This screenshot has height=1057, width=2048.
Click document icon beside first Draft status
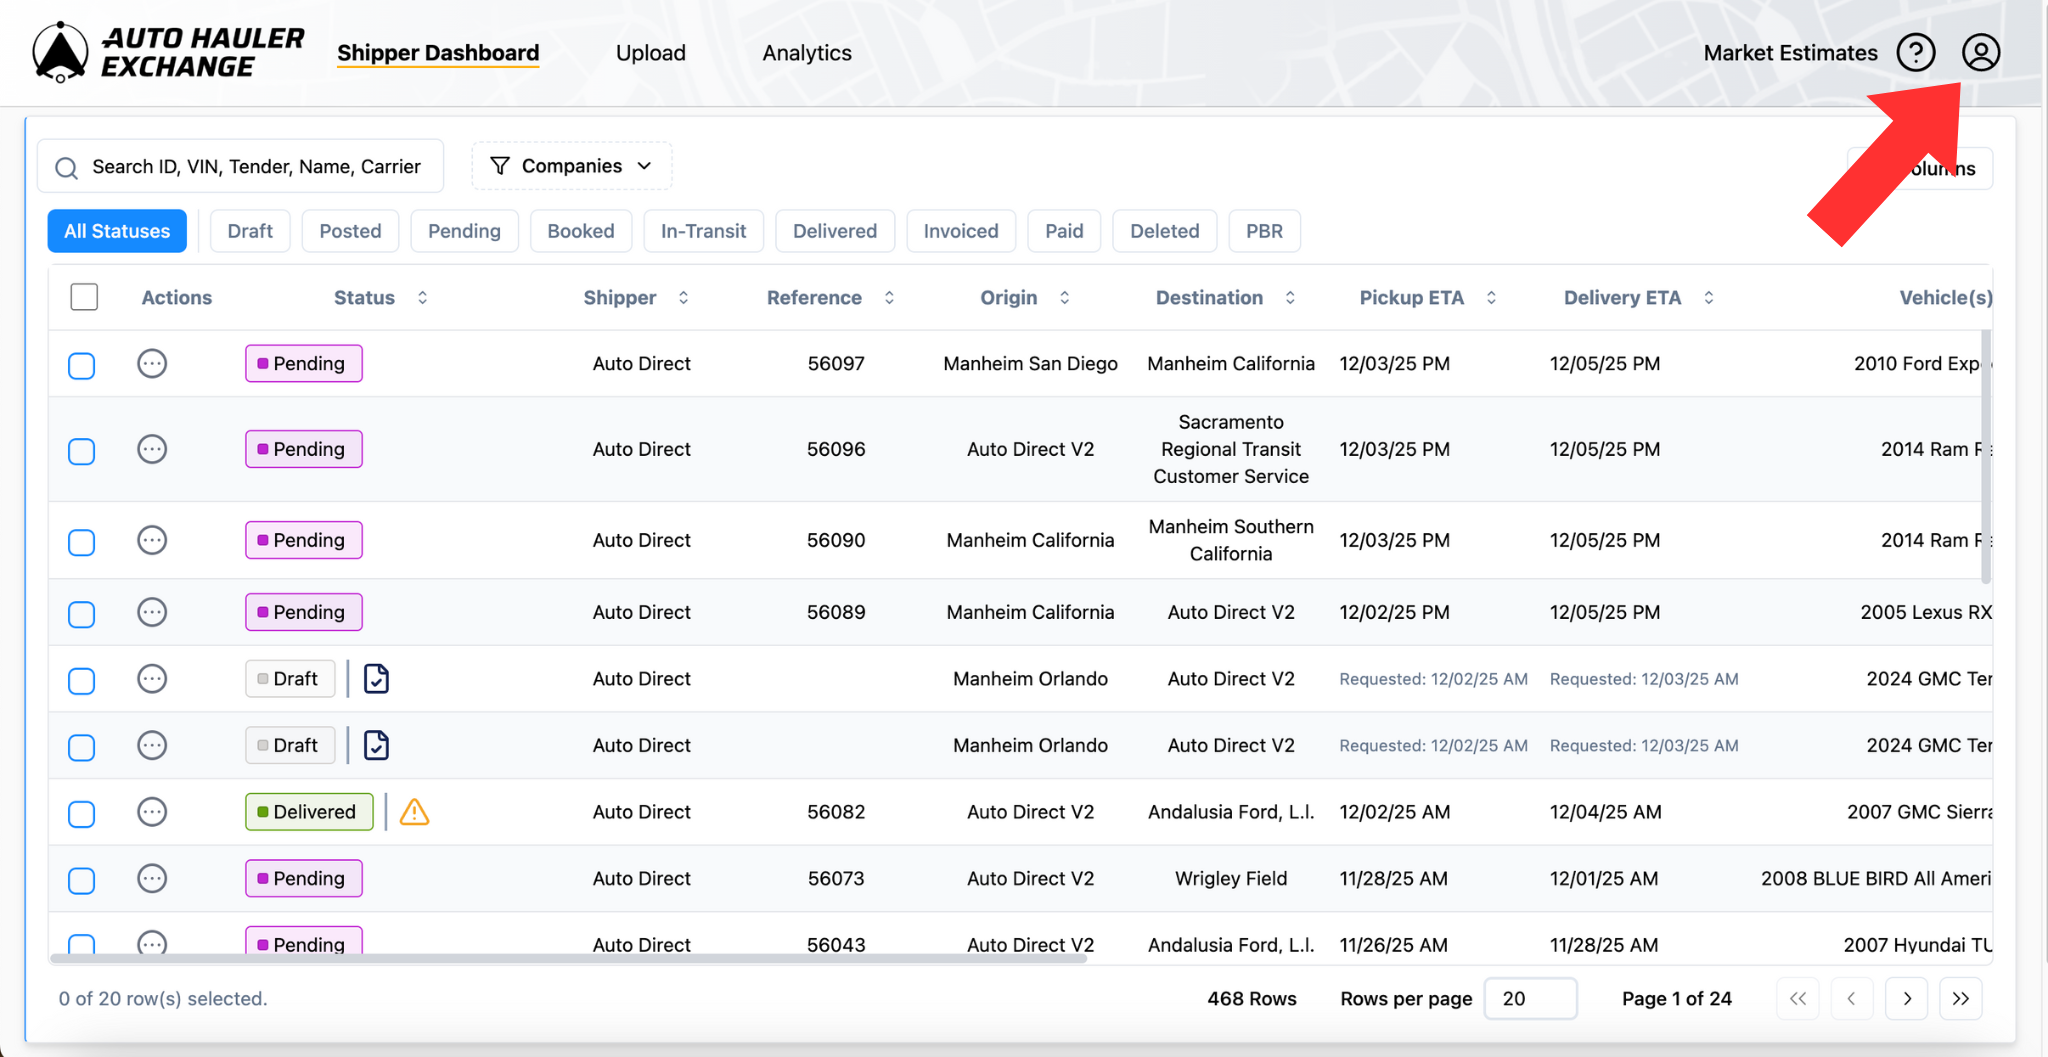[x=376, y=679]
